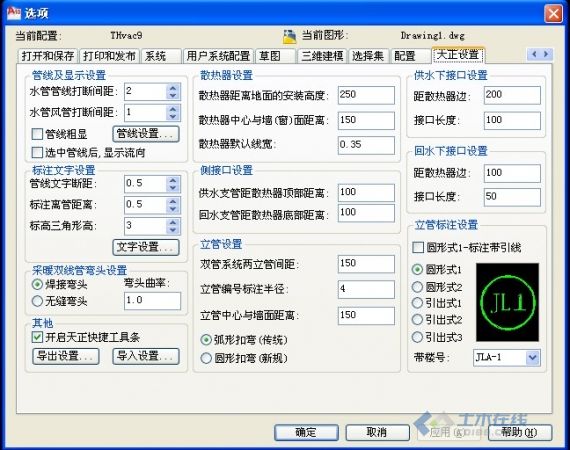
Task: Click the 散热器中心与墙(窗)面距离 field
Action: point(366,120)
